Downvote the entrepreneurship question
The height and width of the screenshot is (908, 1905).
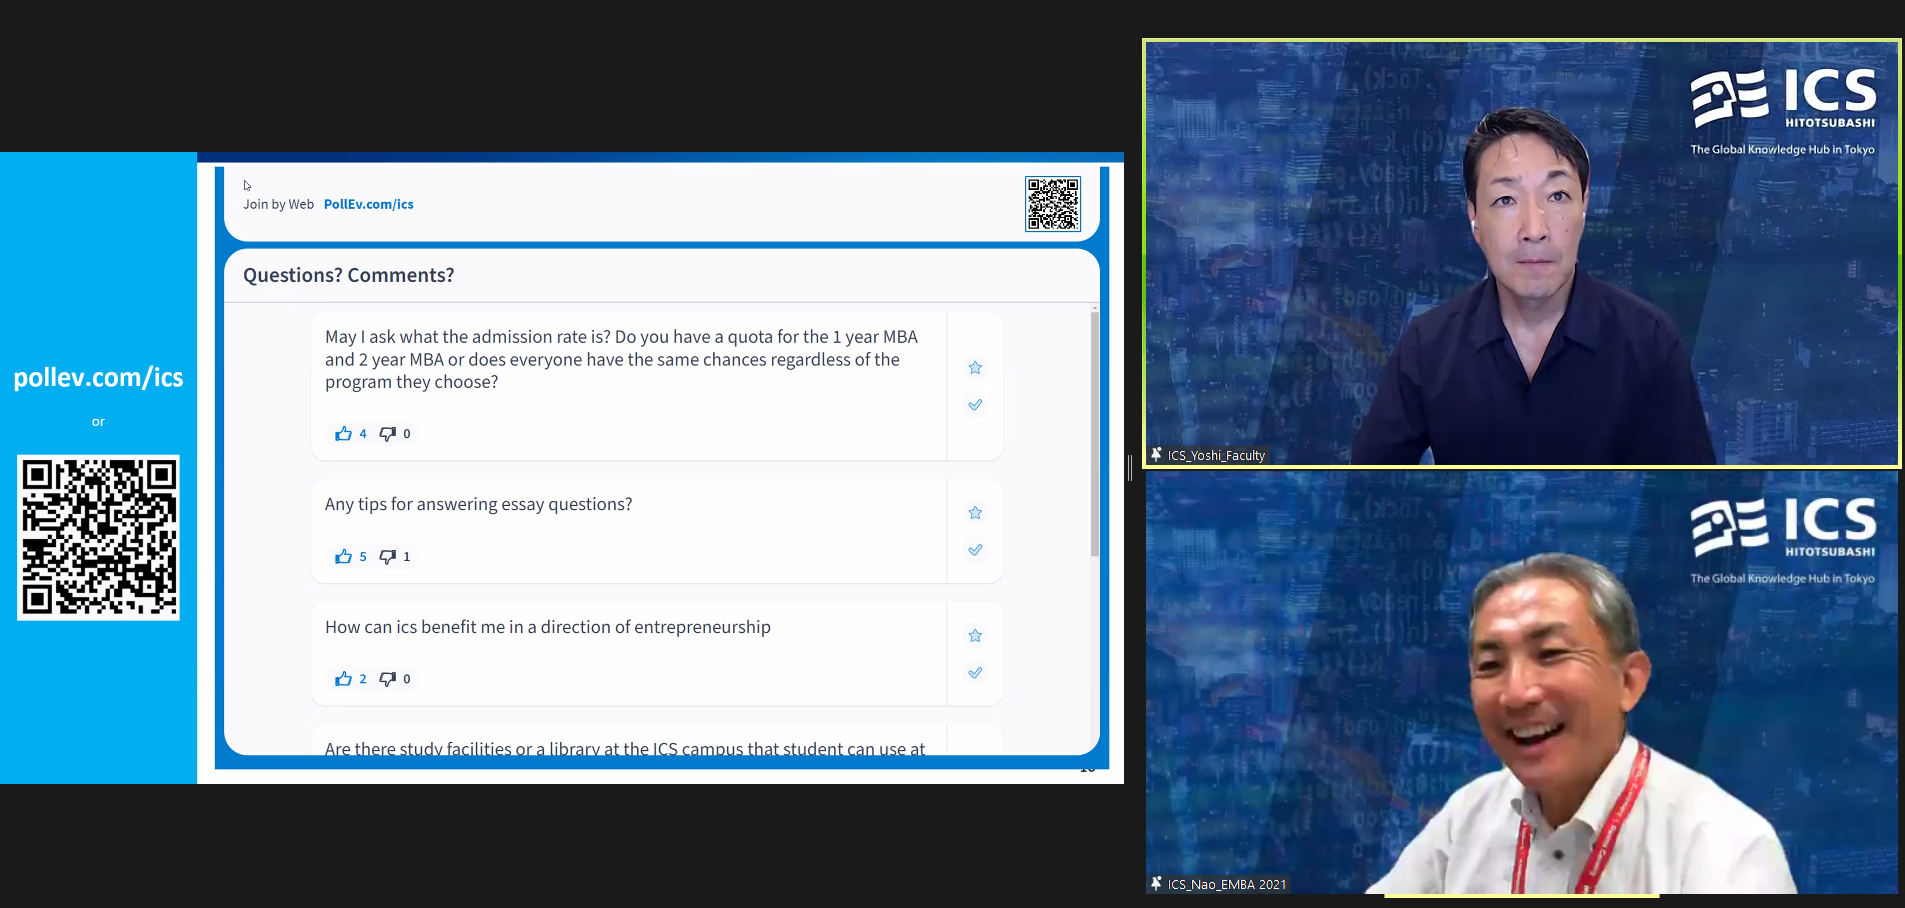(388, 679)
